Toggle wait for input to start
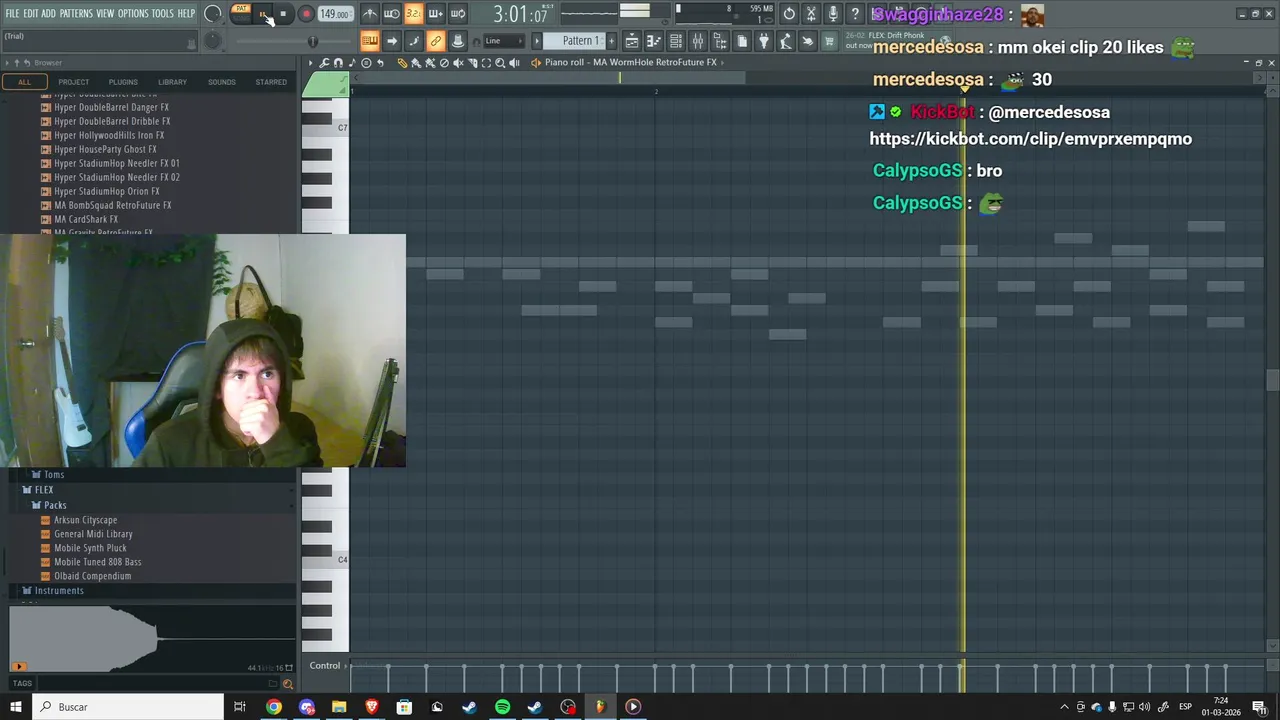The image size is (1280, 720). (x=392, y=14)
